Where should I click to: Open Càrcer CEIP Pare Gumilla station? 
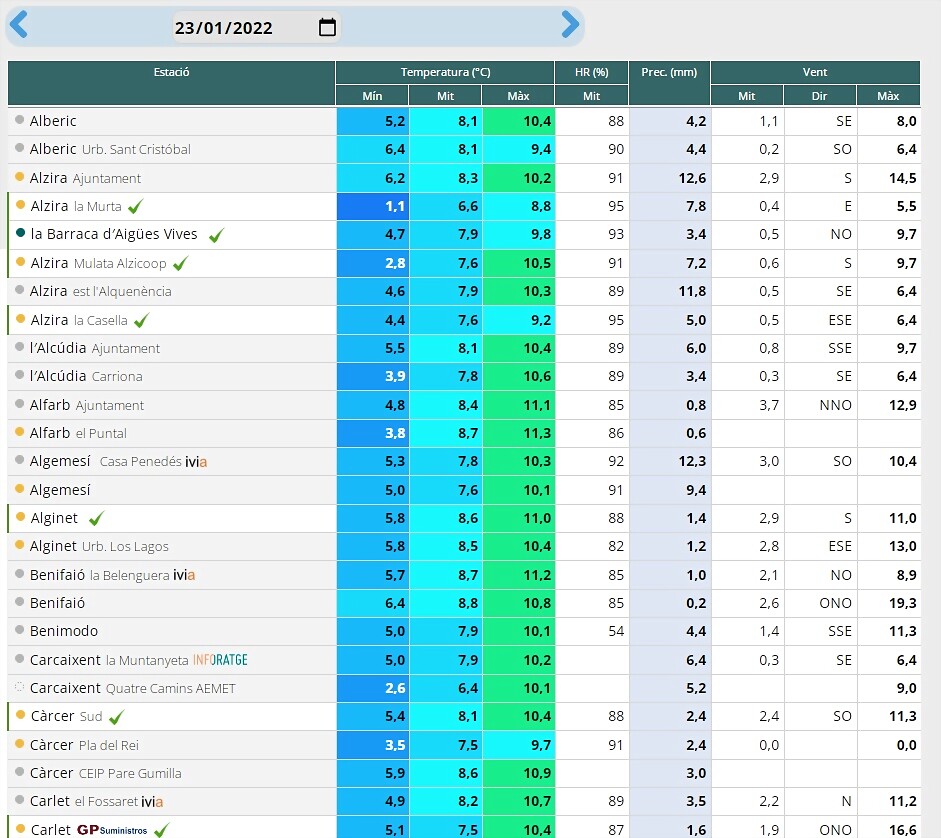click(106, 773)
